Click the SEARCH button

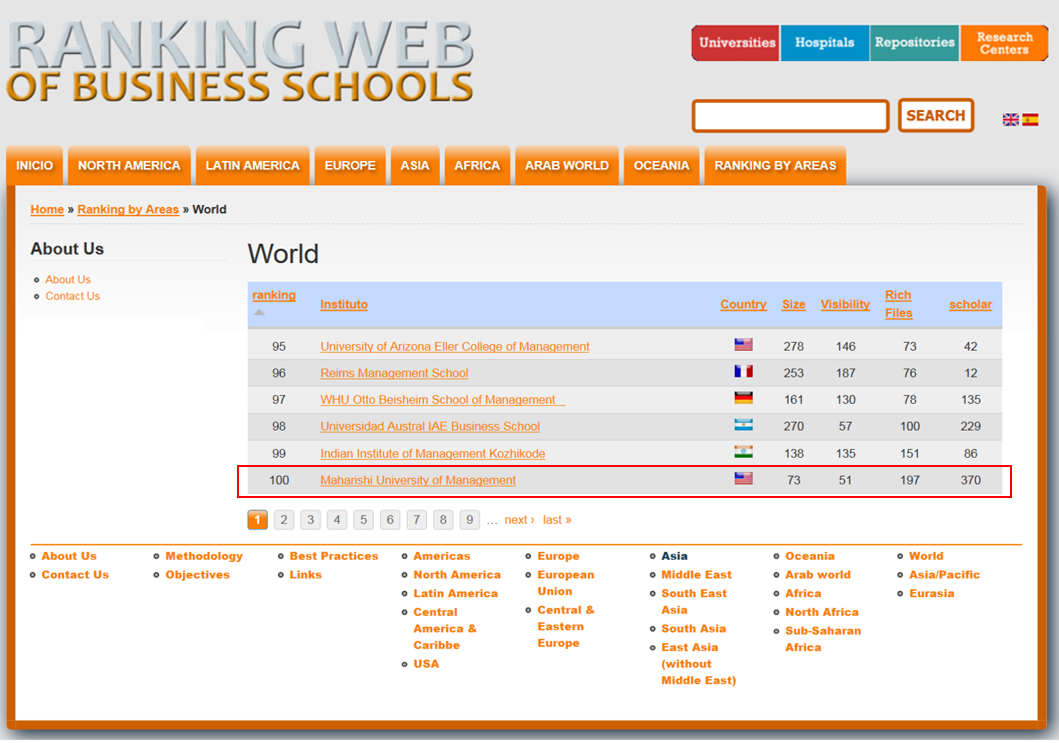click(935, 116)
